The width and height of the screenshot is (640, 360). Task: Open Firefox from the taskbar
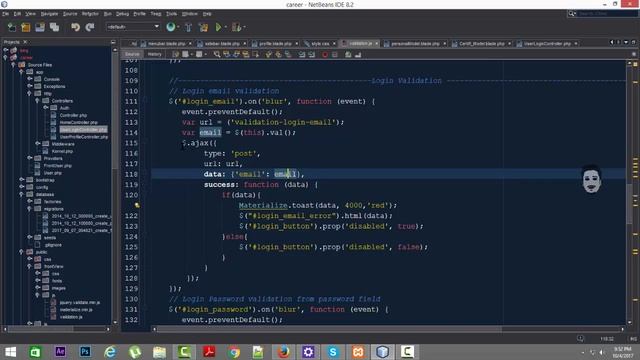[x=284, y=351]
